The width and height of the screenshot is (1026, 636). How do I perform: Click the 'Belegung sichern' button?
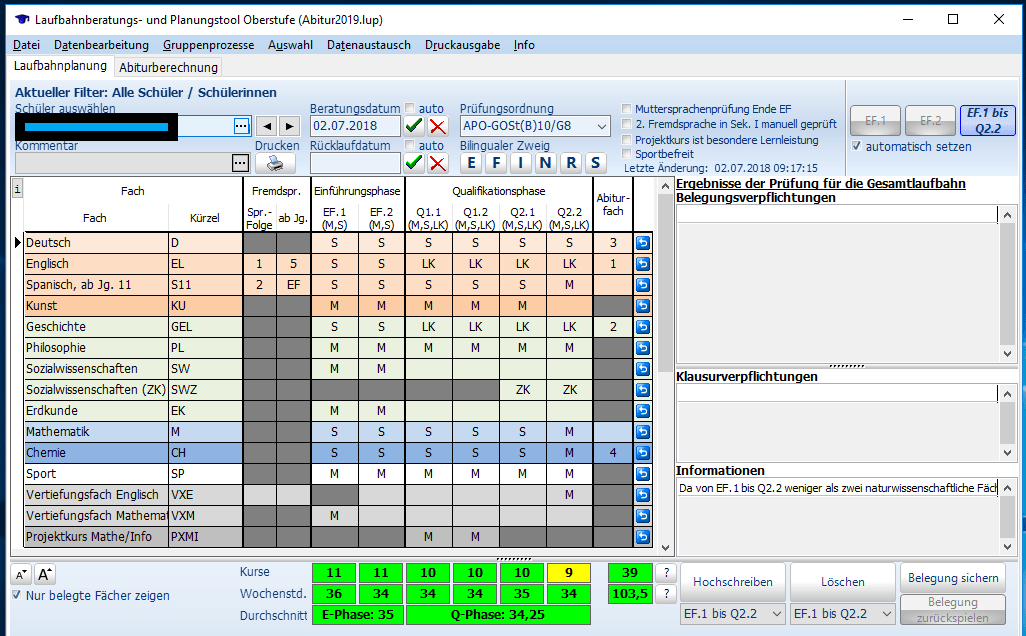pos(953,578)
